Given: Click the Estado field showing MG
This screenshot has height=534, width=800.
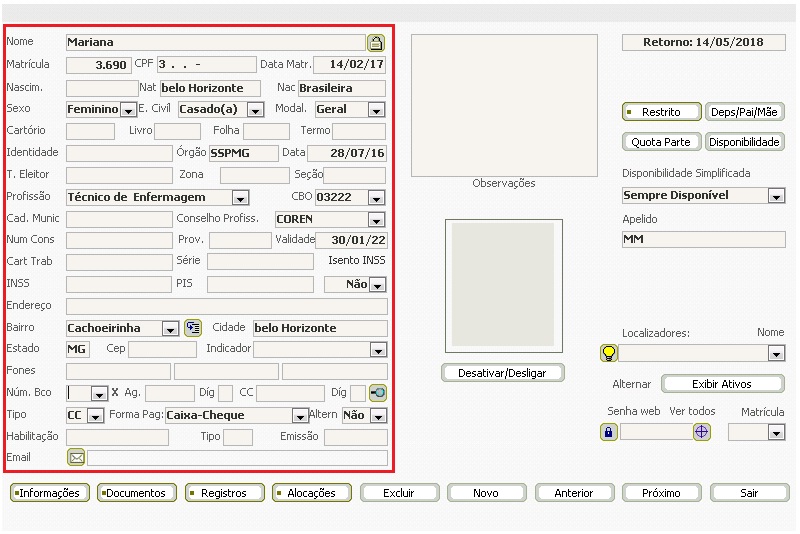Looking at the screenshot, I should tap(78, 349).
